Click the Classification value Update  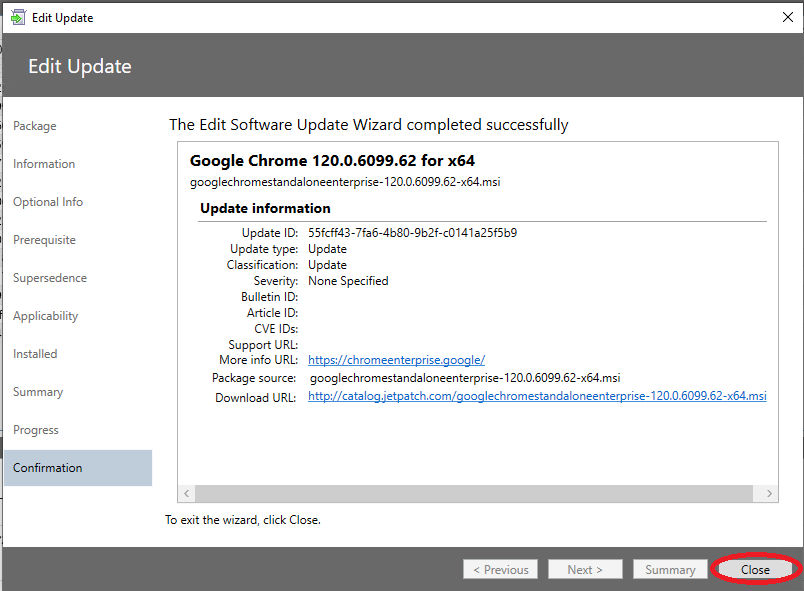click(327, 265)
